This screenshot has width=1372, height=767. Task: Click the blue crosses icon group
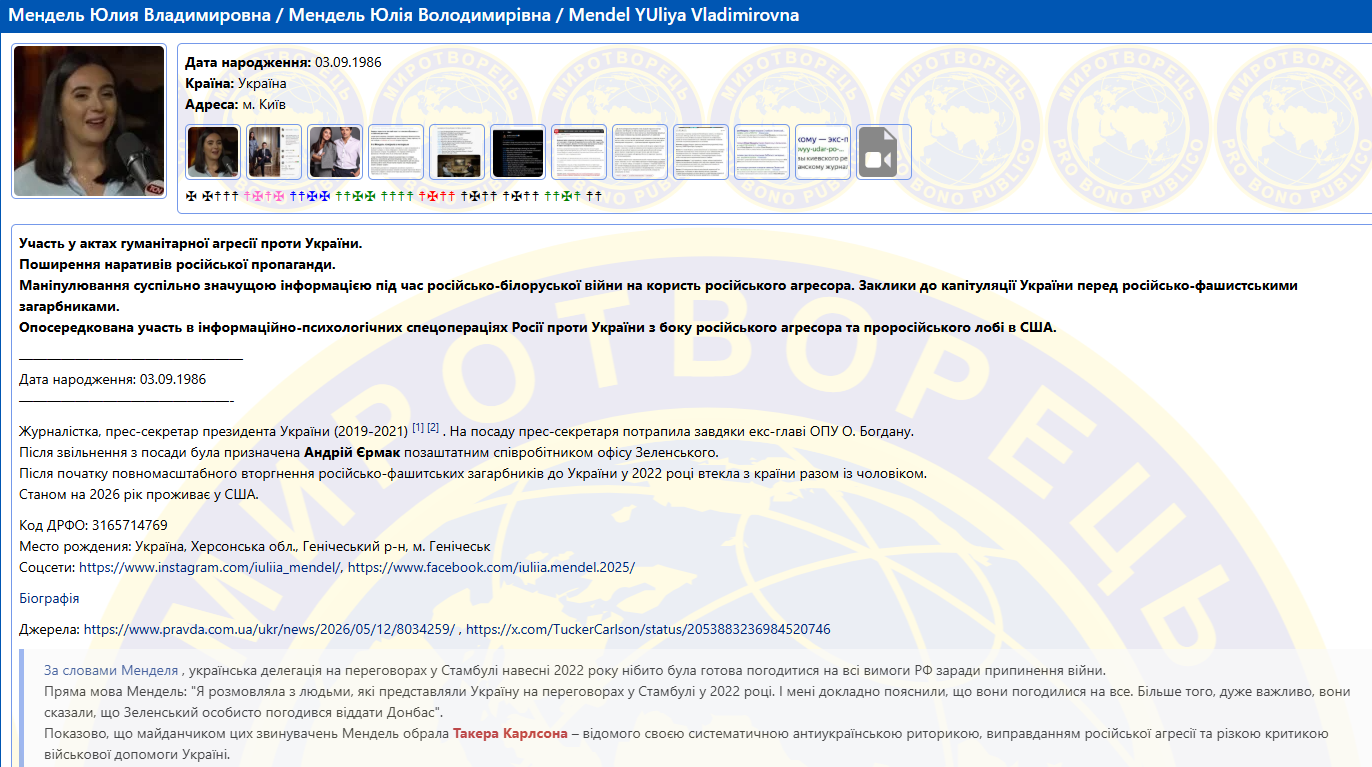(x=309, y=196)
